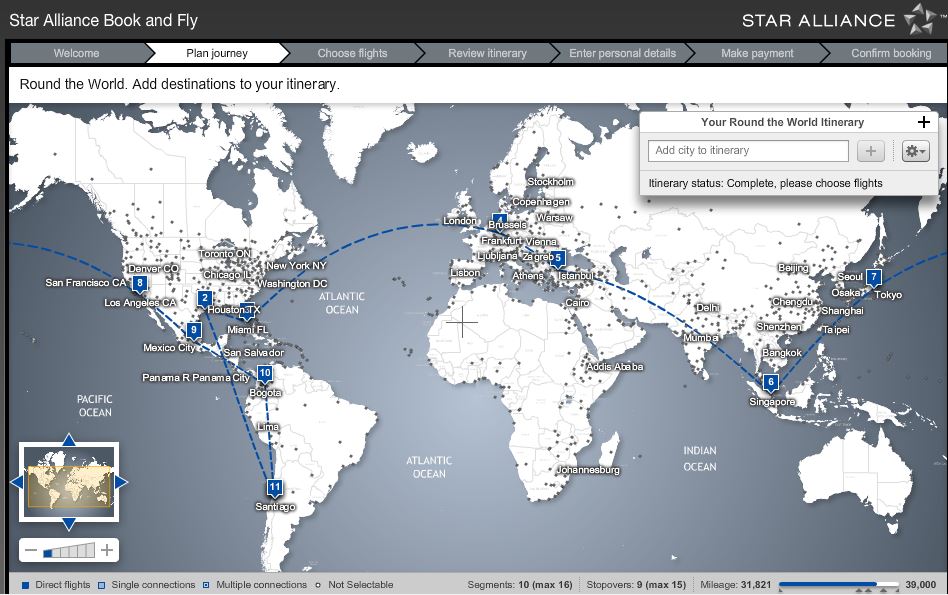Click the Segments count in status bar
Screen dimensions: 948x595
(520, 585)
